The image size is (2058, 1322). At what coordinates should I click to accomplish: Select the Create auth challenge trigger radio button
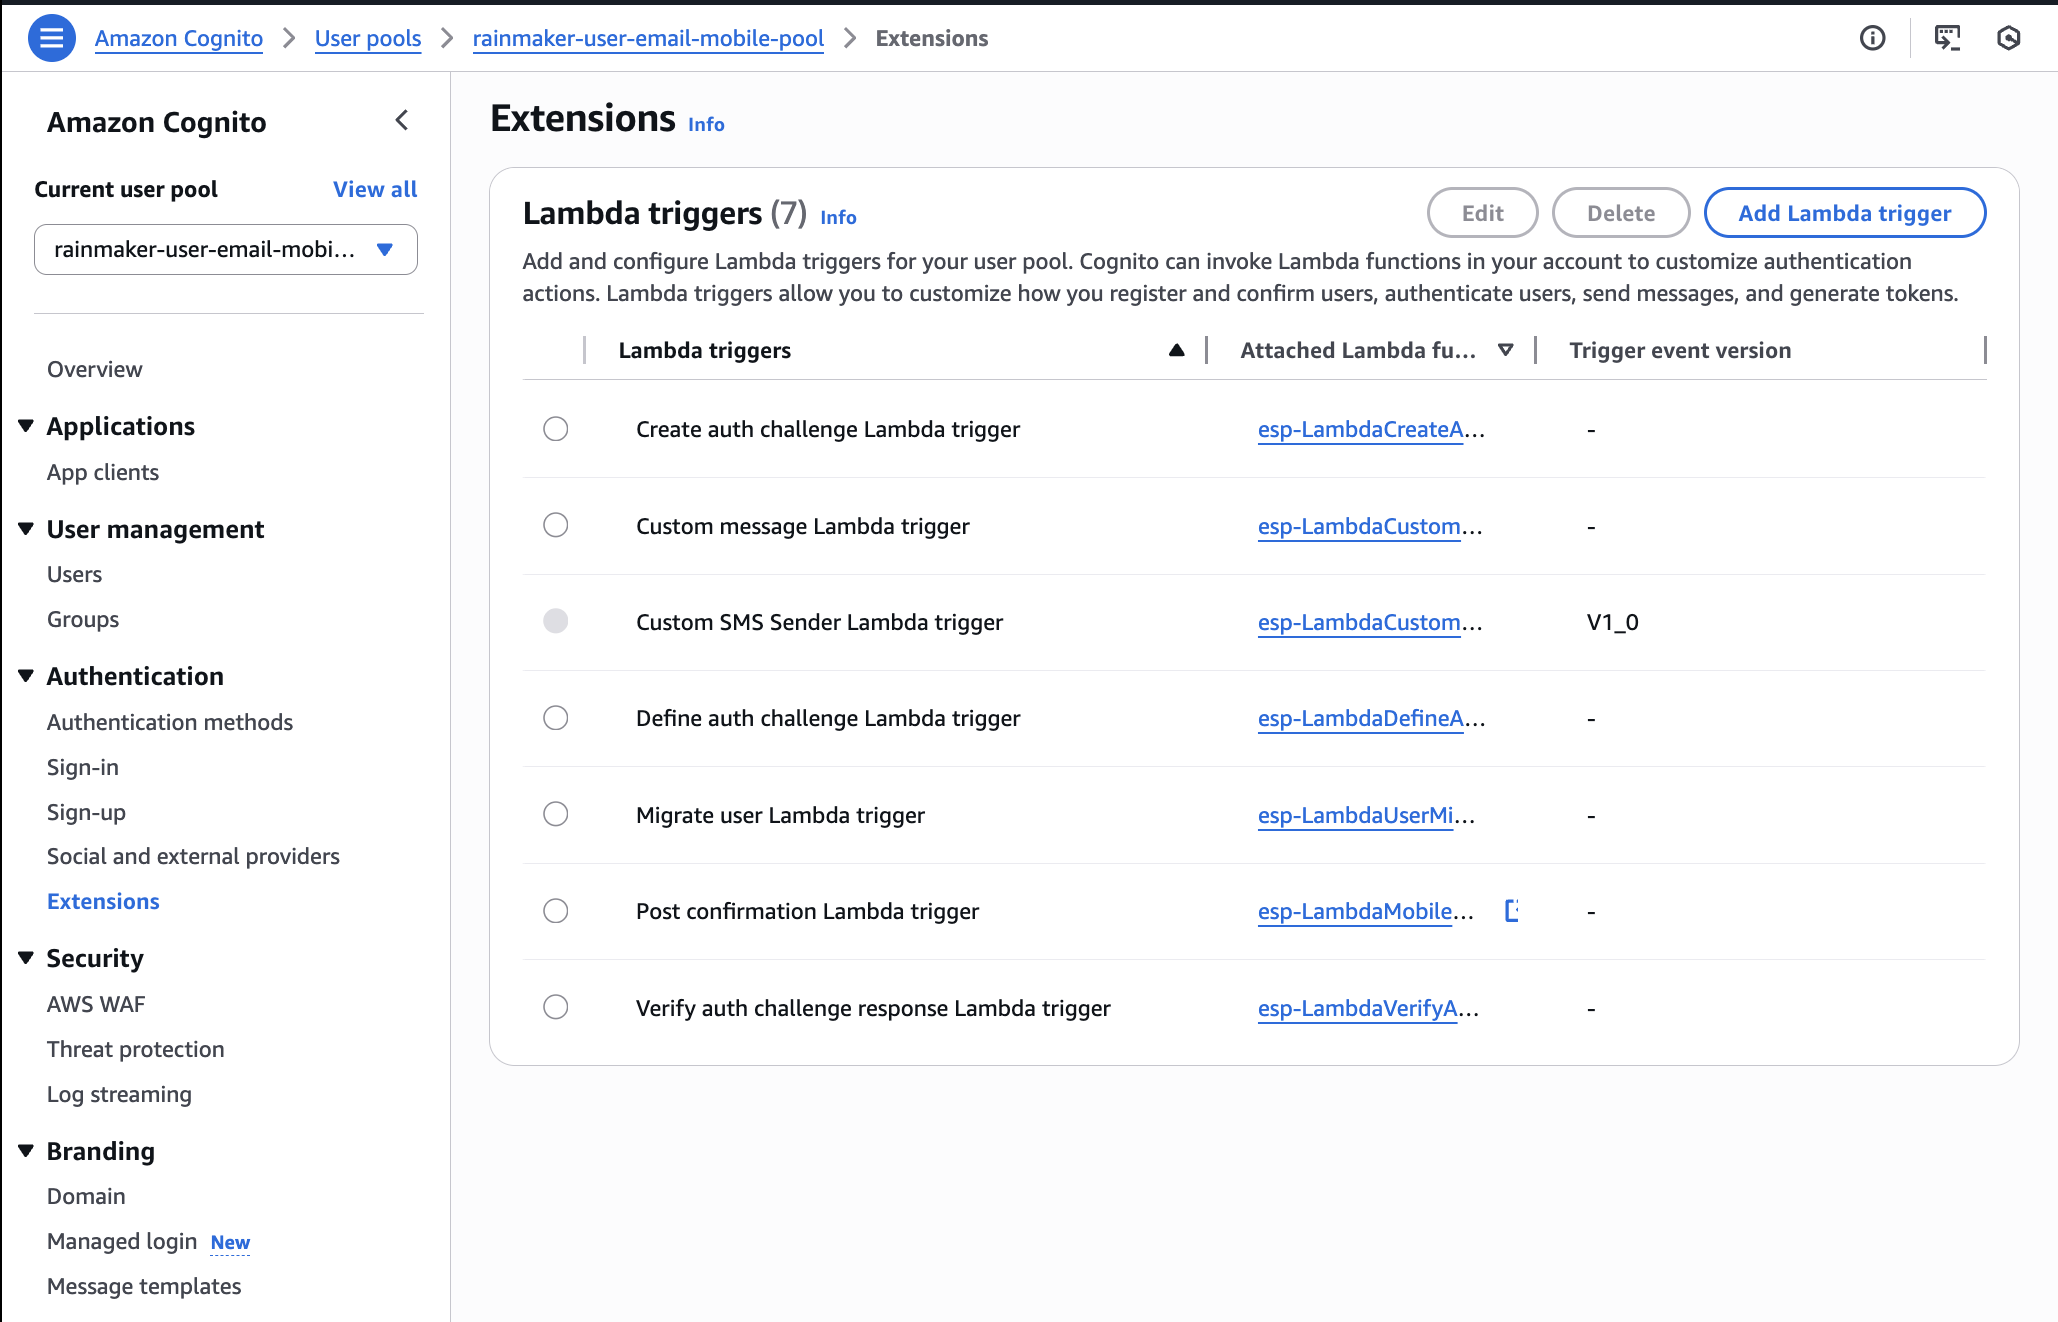click(556, 429)
